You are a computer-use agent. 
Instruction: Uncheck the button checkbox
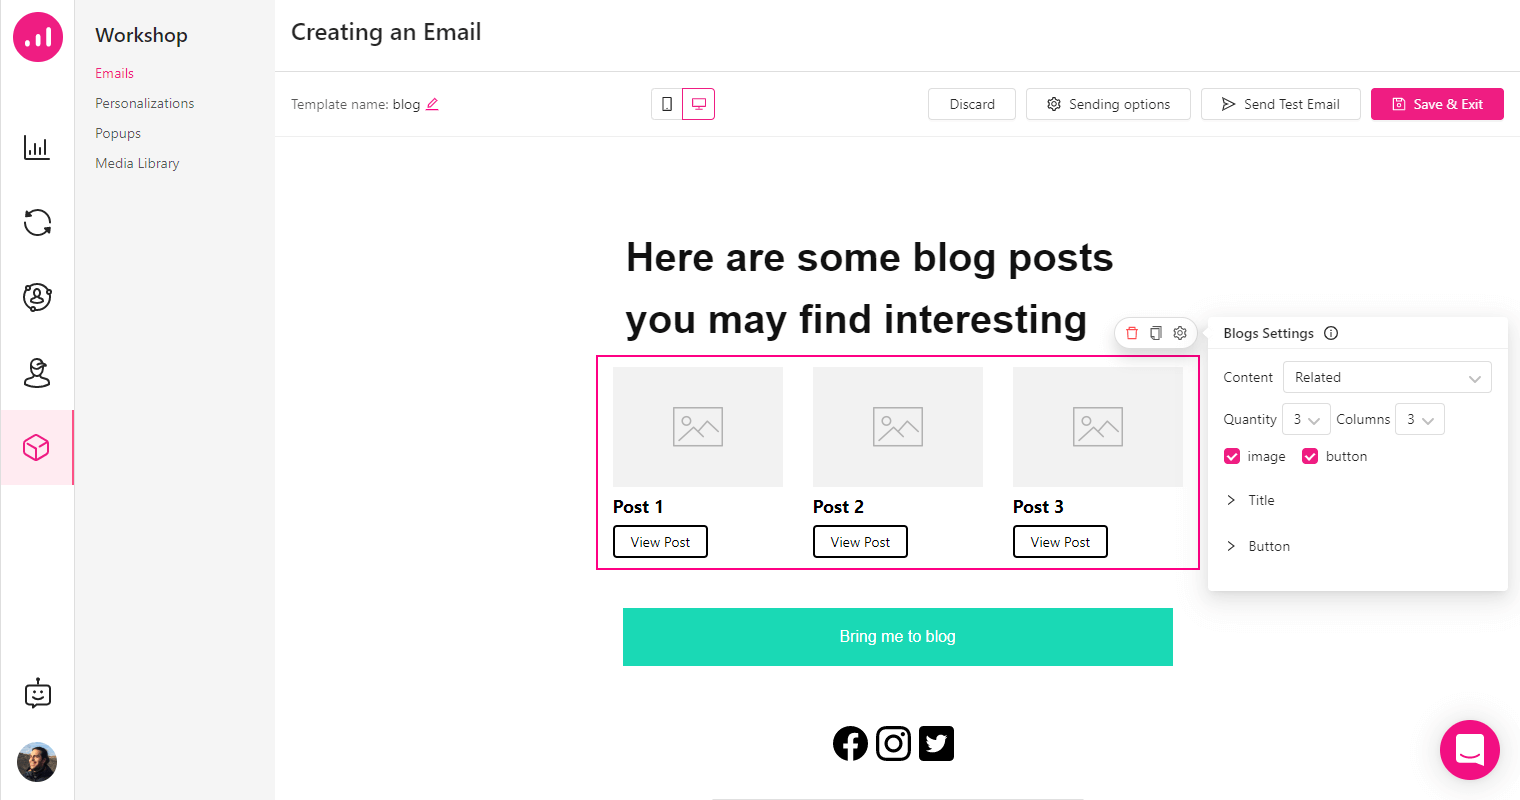pos(1310,456)
